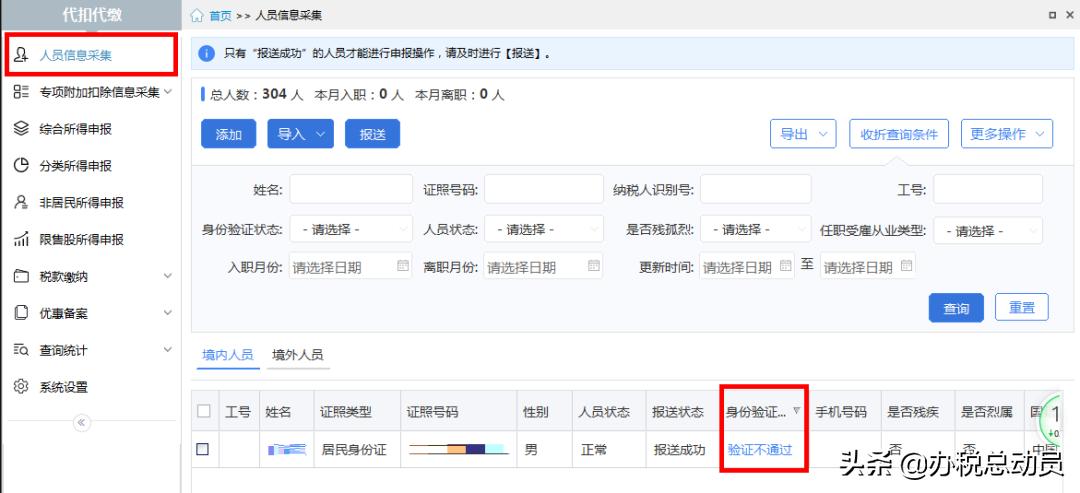Click the 添加 button

pos(229,134)
